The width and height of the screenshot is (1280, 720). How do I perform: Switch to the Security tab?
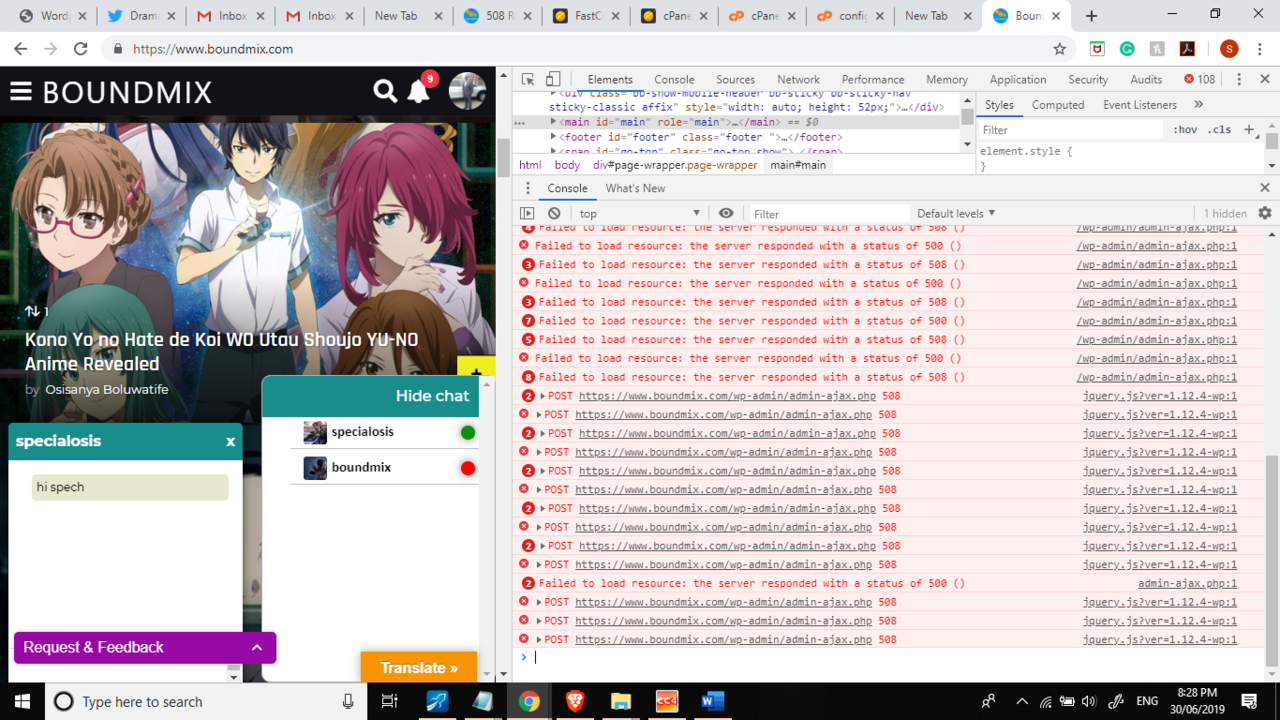1088,79
